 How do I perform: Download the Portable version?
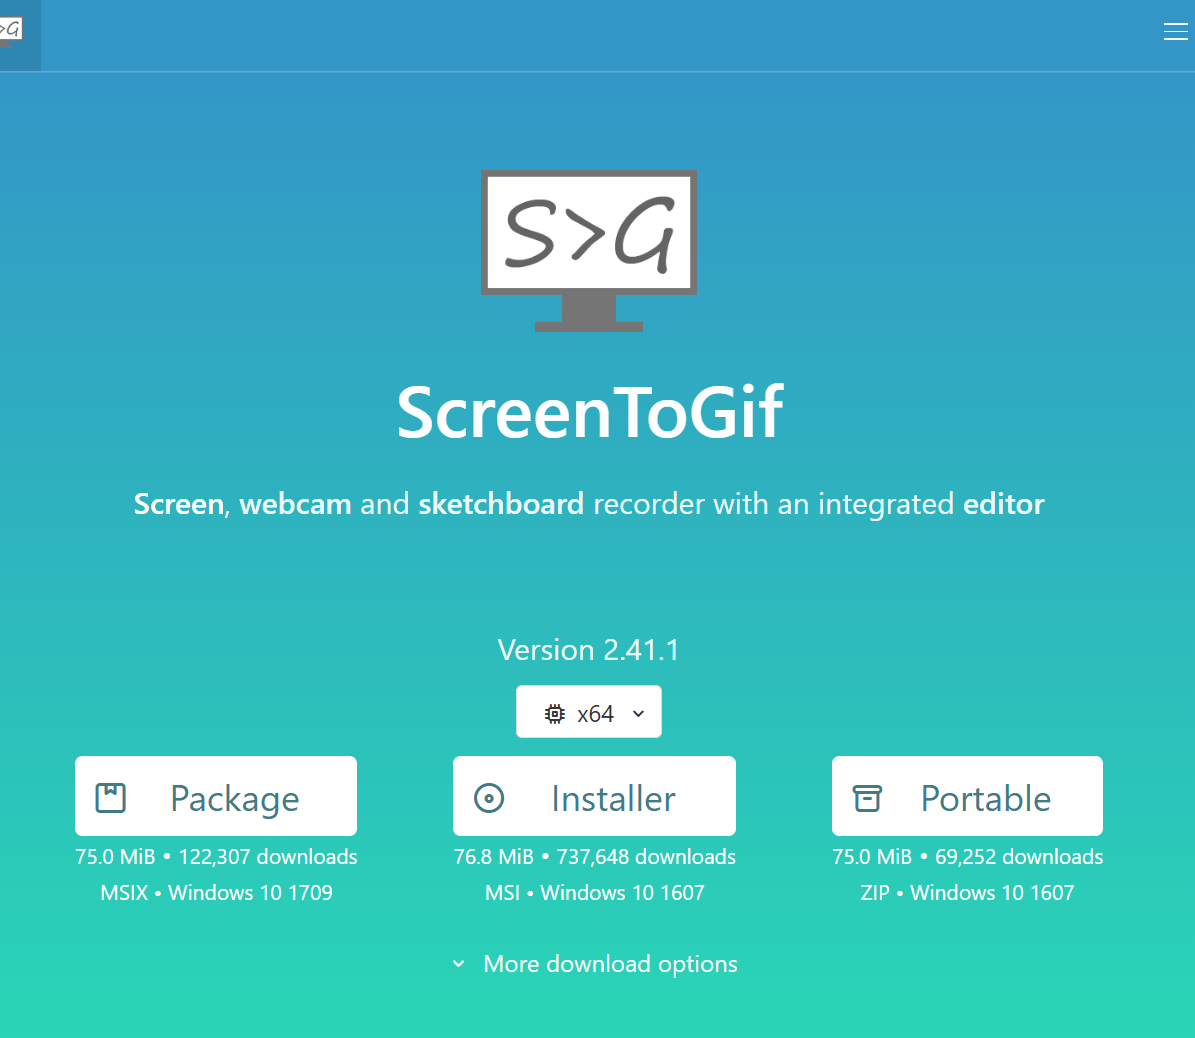967,796
